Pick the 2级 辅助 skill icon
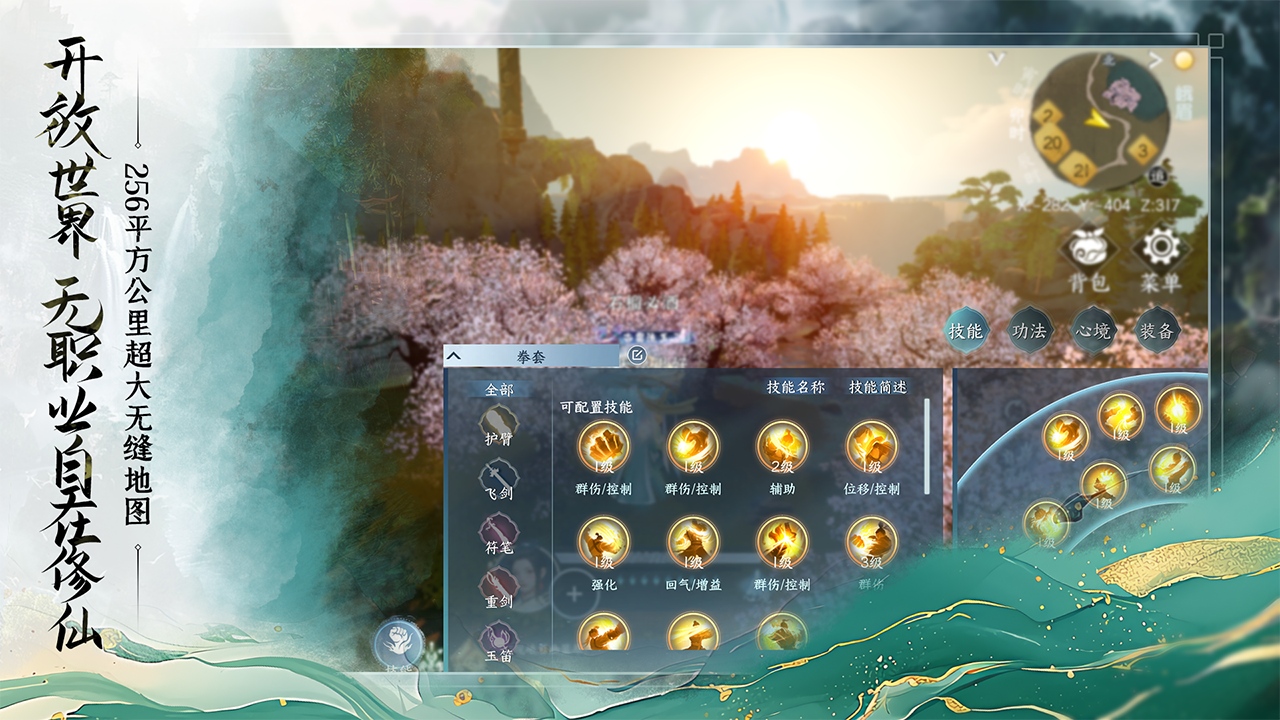 tap(782, 446)
